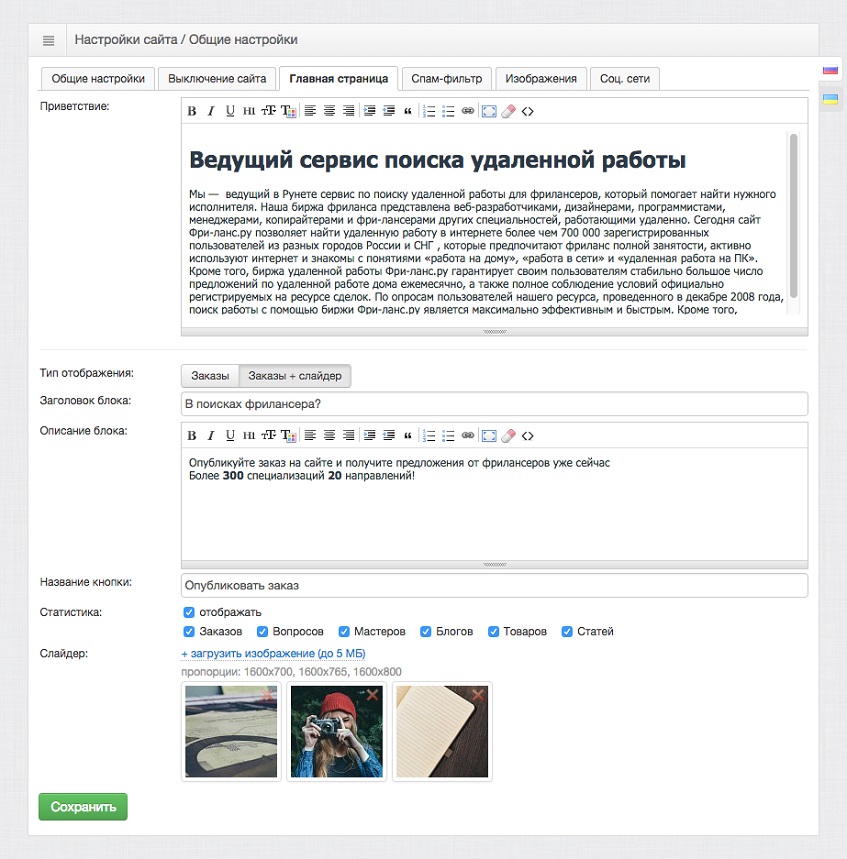
Task: Align text left in the block description editor
Action: (310, 436)
